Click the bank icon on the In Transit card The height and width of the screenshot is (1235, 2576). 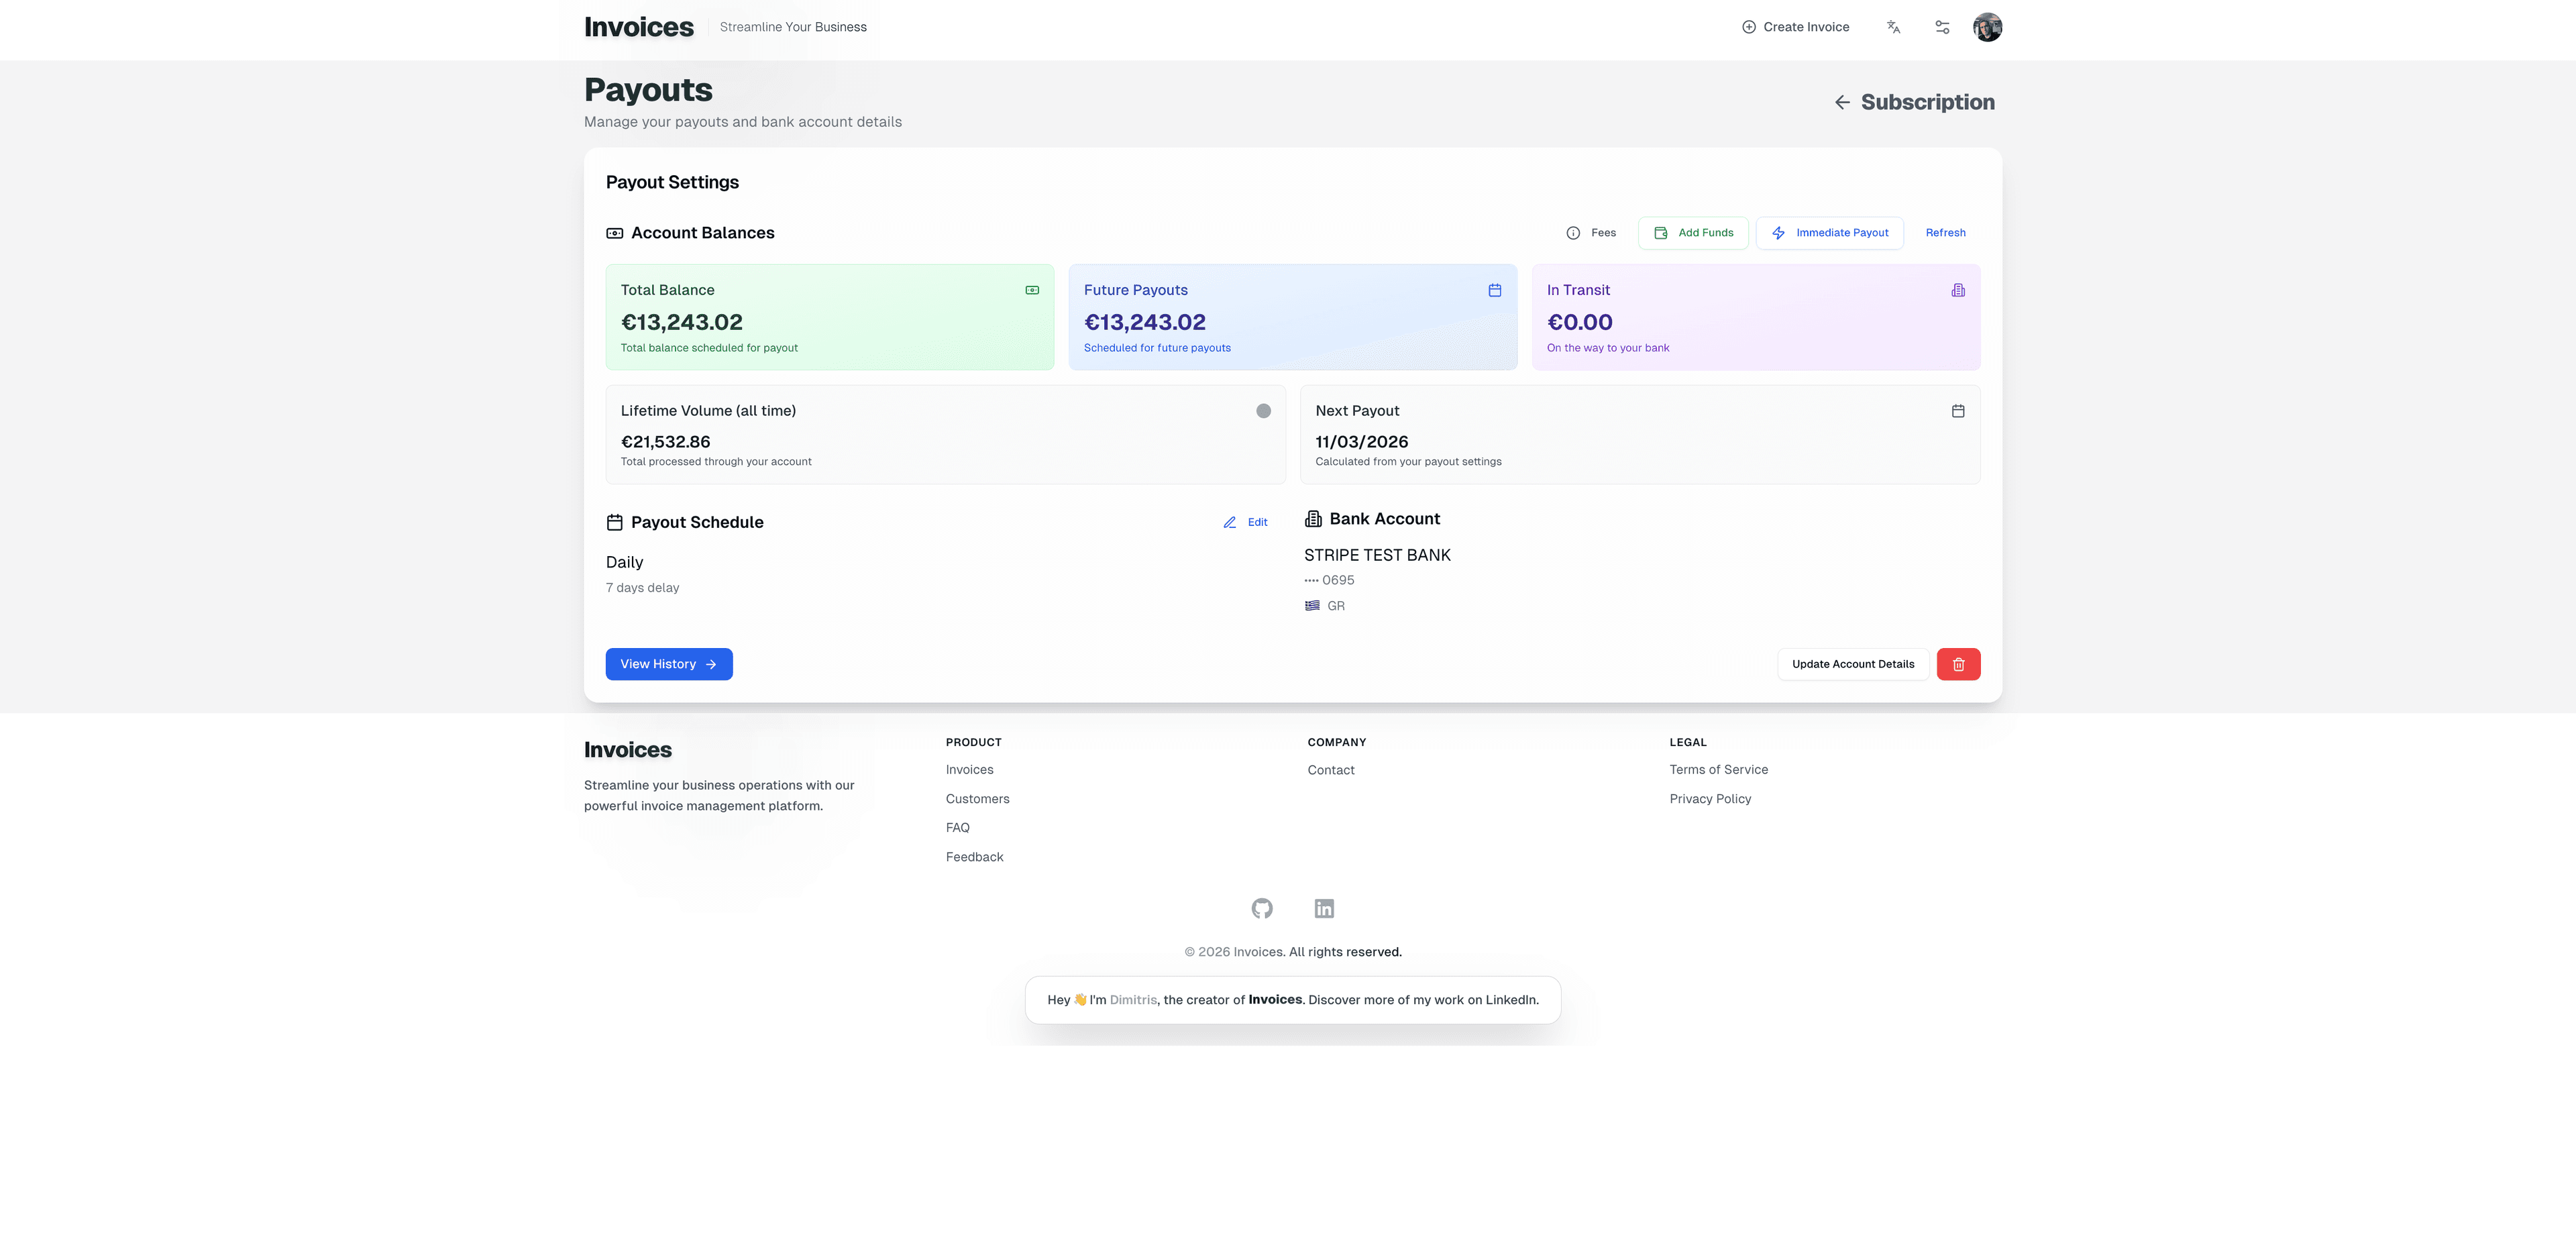point(1957,290)
